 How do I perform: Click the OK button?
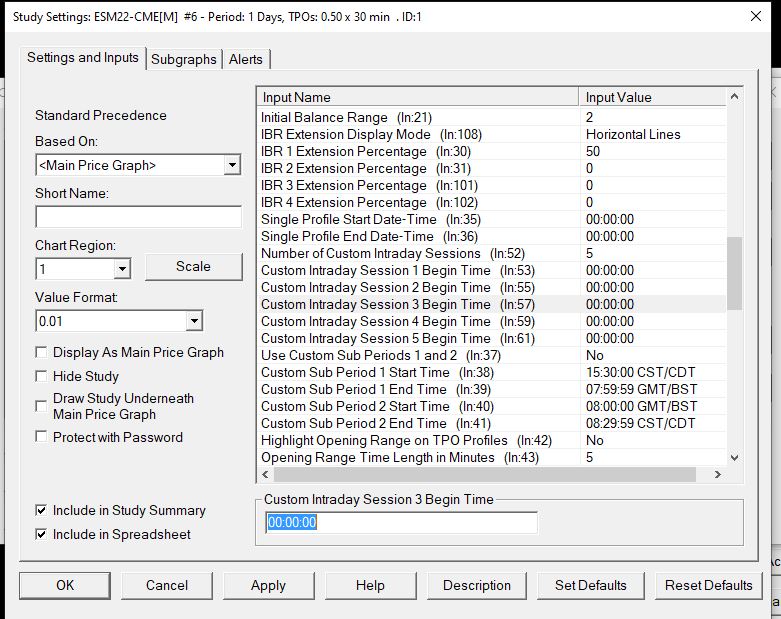point(65,585)
